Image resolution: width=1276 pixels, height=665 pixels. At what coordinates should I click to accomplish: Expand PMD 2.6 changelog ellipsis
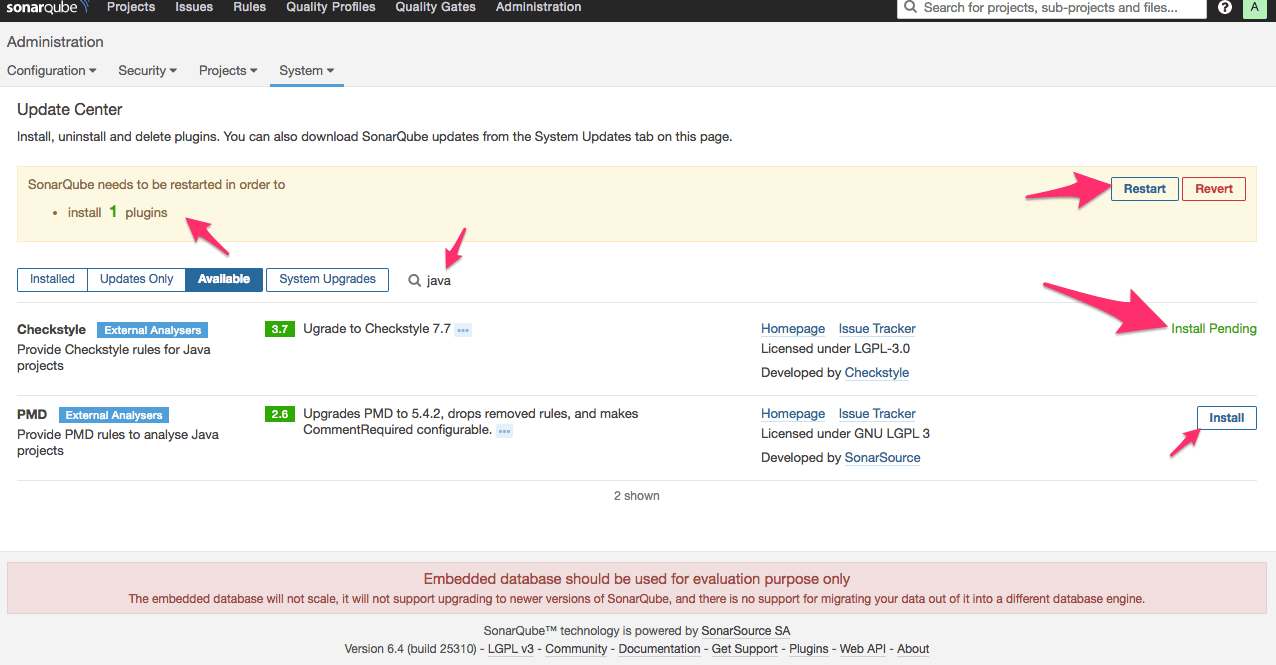tap(505, 431)
